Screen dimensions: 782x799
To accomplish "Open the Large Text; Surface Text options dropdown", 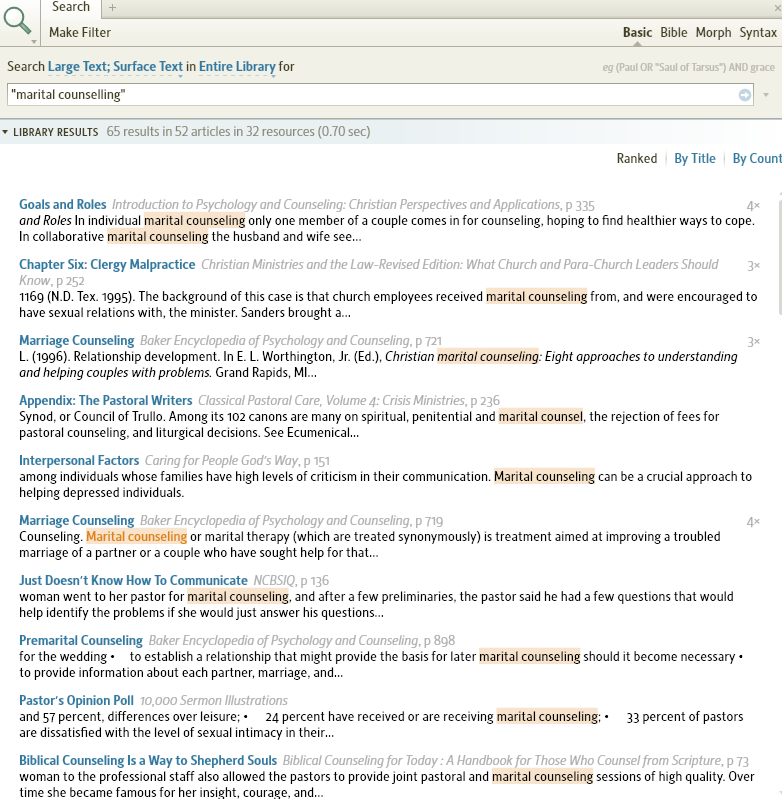I will pos(115,67).
